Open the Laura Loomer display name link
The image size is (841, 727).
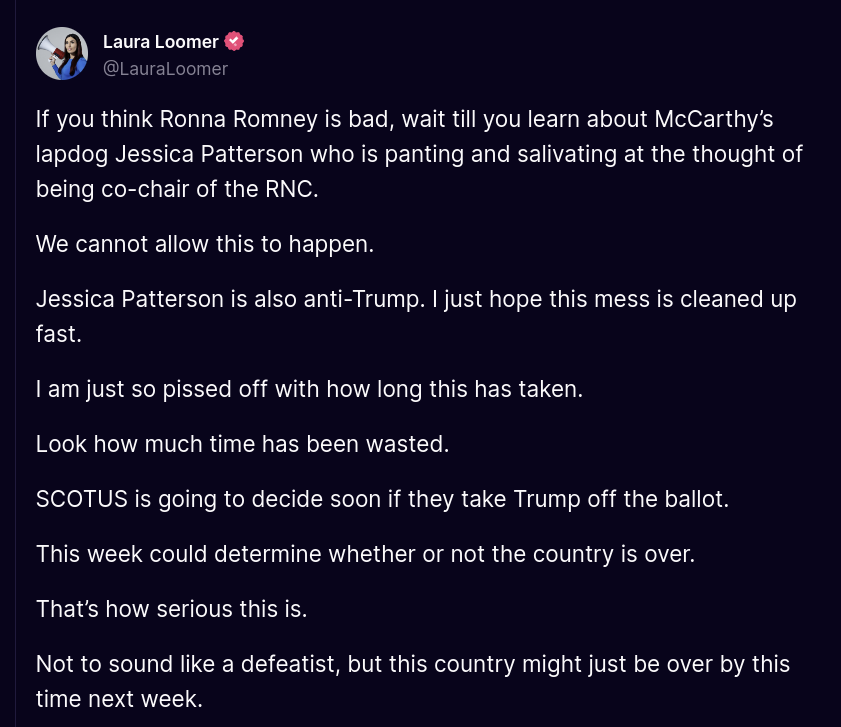pyautogui.click(x=160, y=42)
